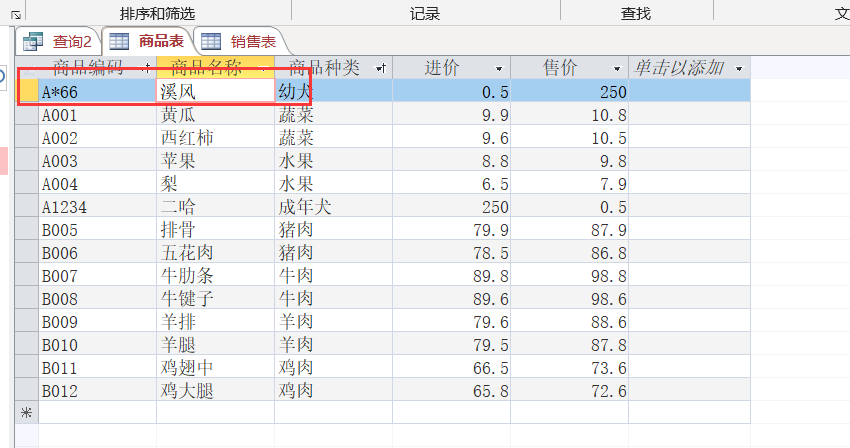Click the empty 商品编码 cell in new row
The width and height of the screenshot is (850, 448).
[98, 413]
